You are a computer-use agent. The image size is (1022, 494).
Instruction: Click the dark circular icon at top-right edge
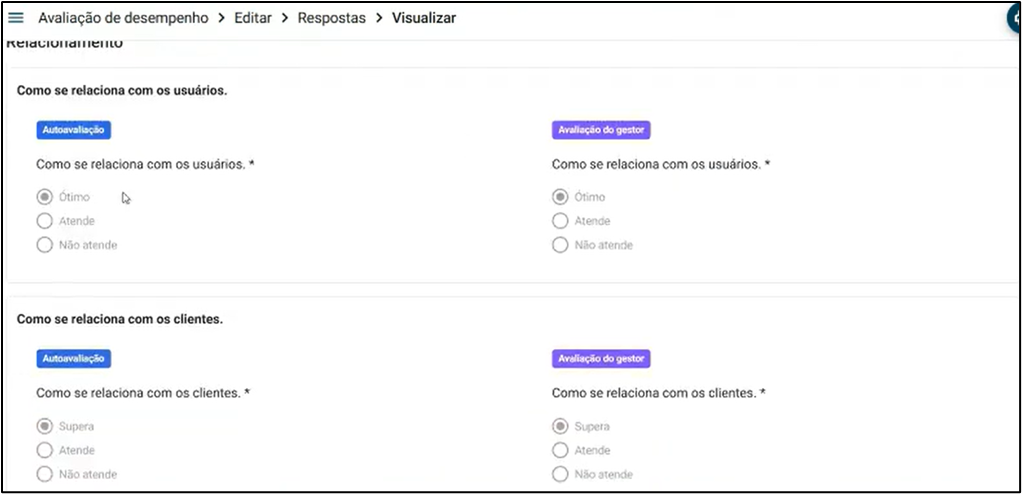[1014, 18]
